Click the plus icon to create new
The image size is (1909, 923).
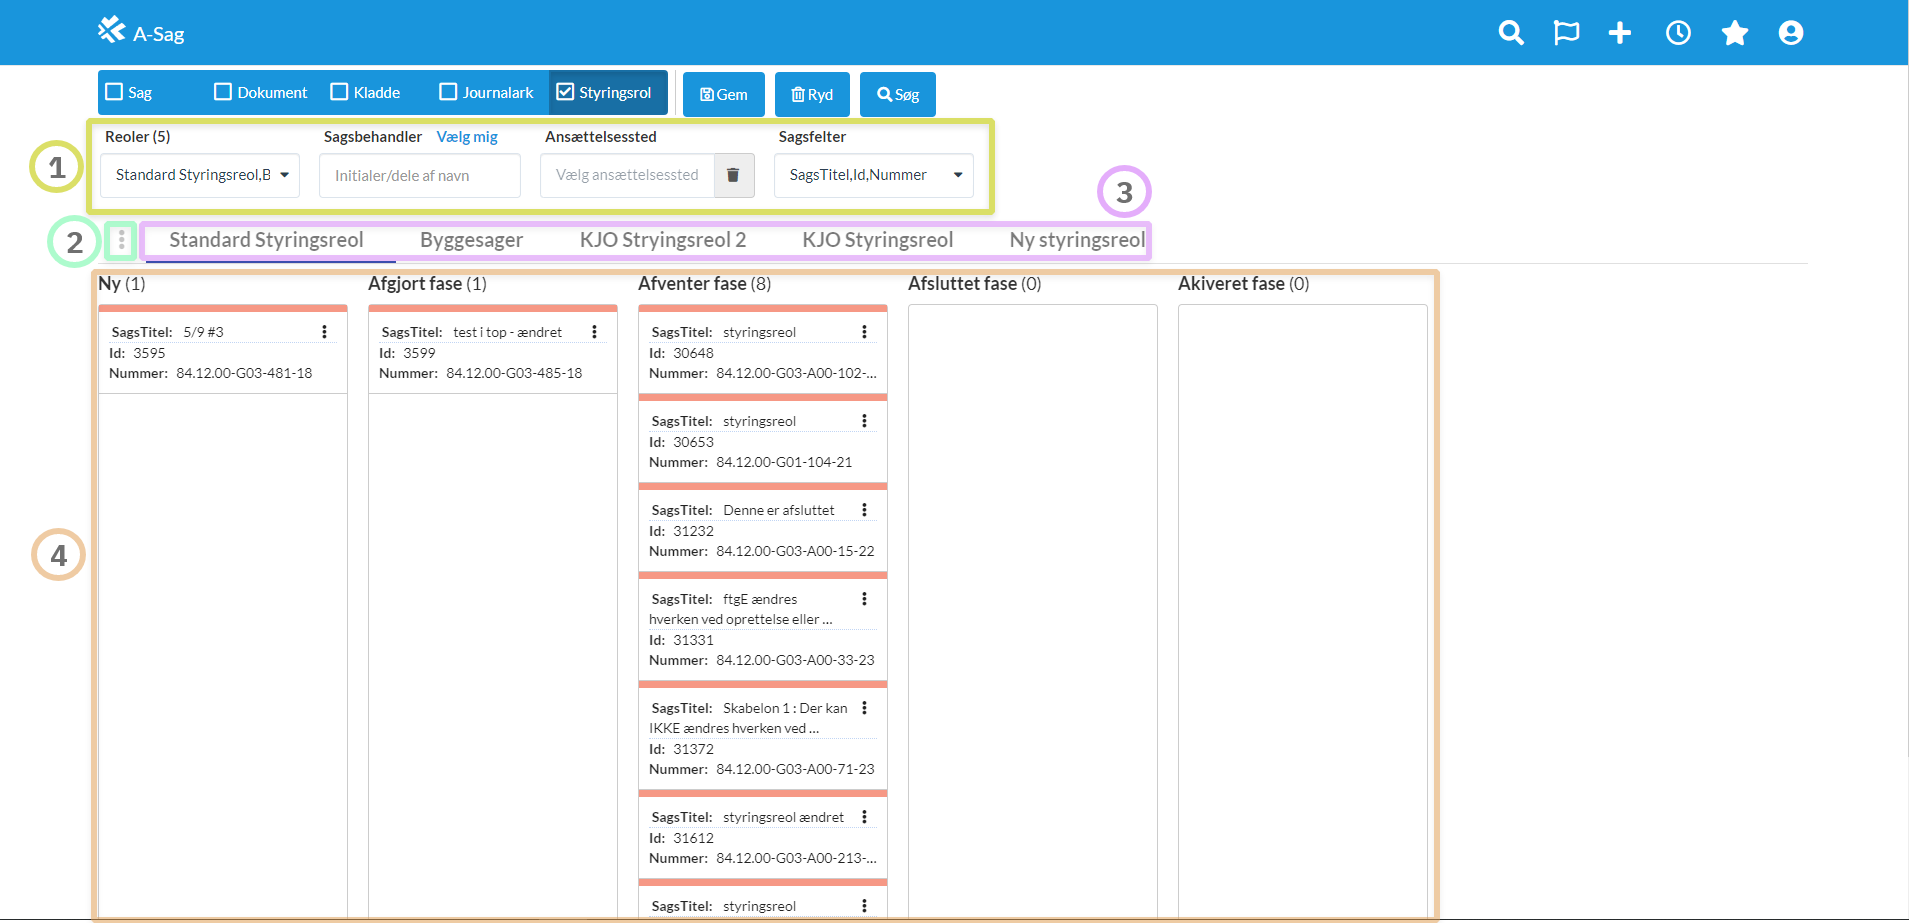[x=1620, y=33]
